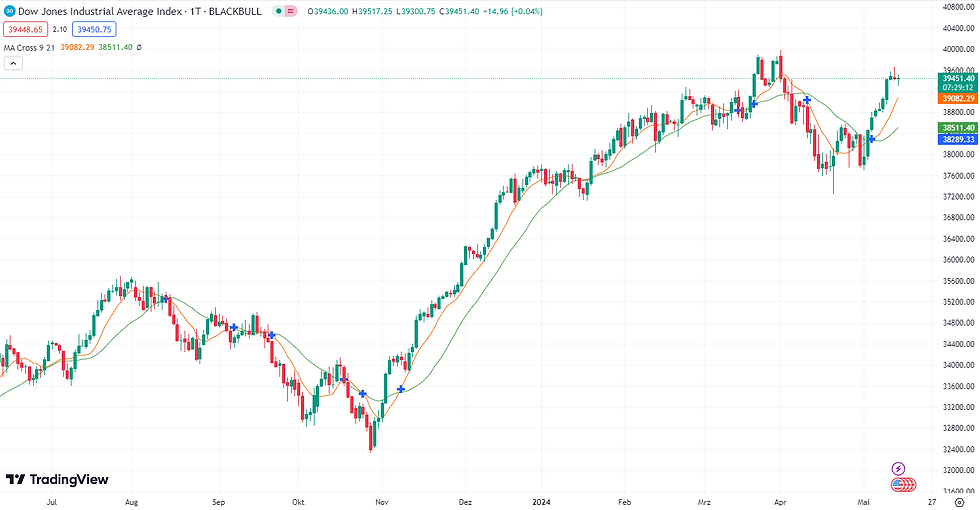Click the pink approximate-data indicator icon
980x510 pixels.
291,11
